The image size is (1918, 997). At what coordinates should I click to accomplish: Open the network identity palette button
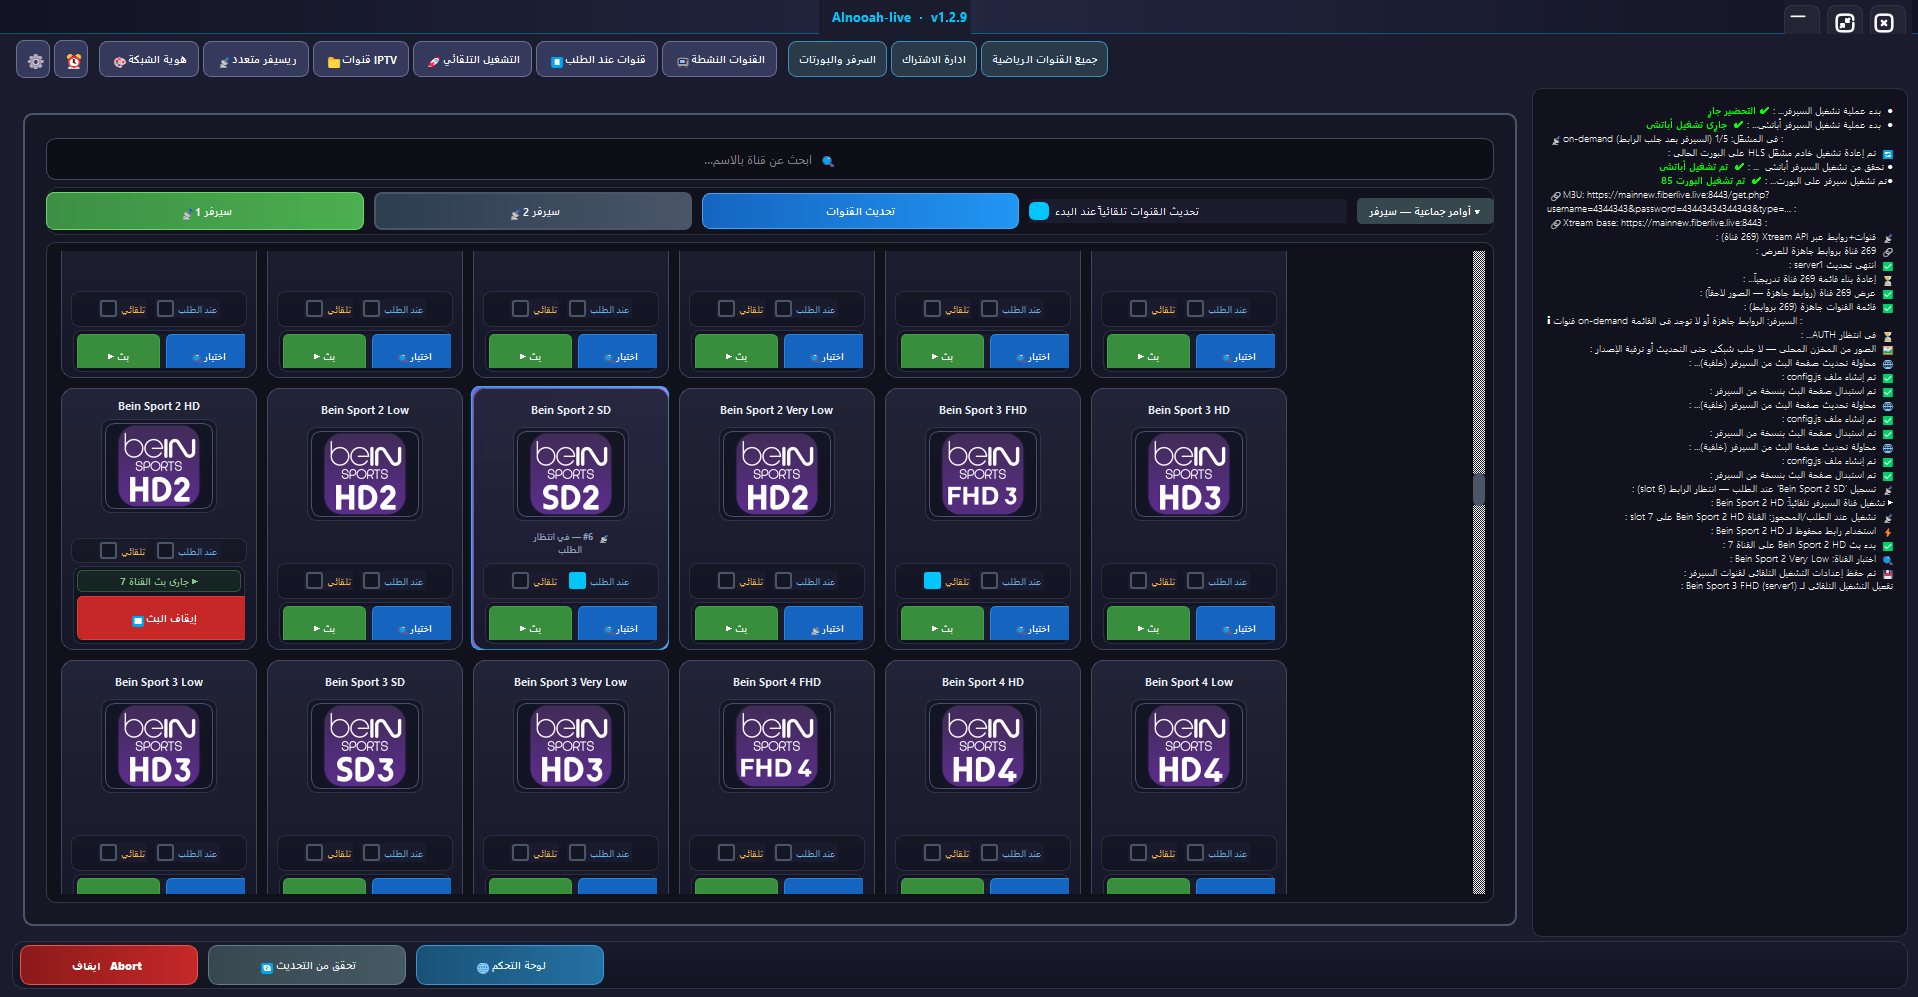coord(149,60)
